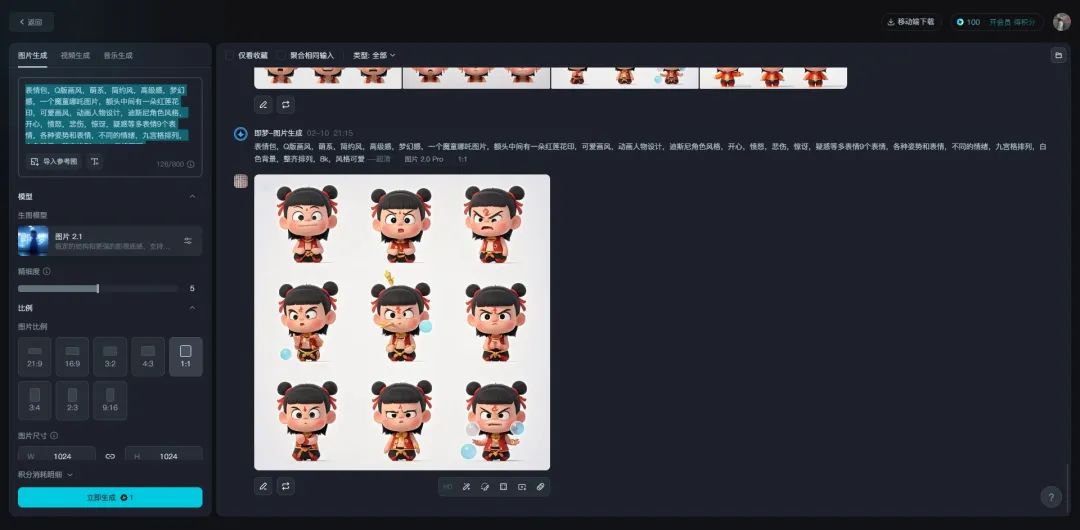The image size is (1080, 530).
Task: Select the 2:3 aspect ratio
Action: coord(72,400)
